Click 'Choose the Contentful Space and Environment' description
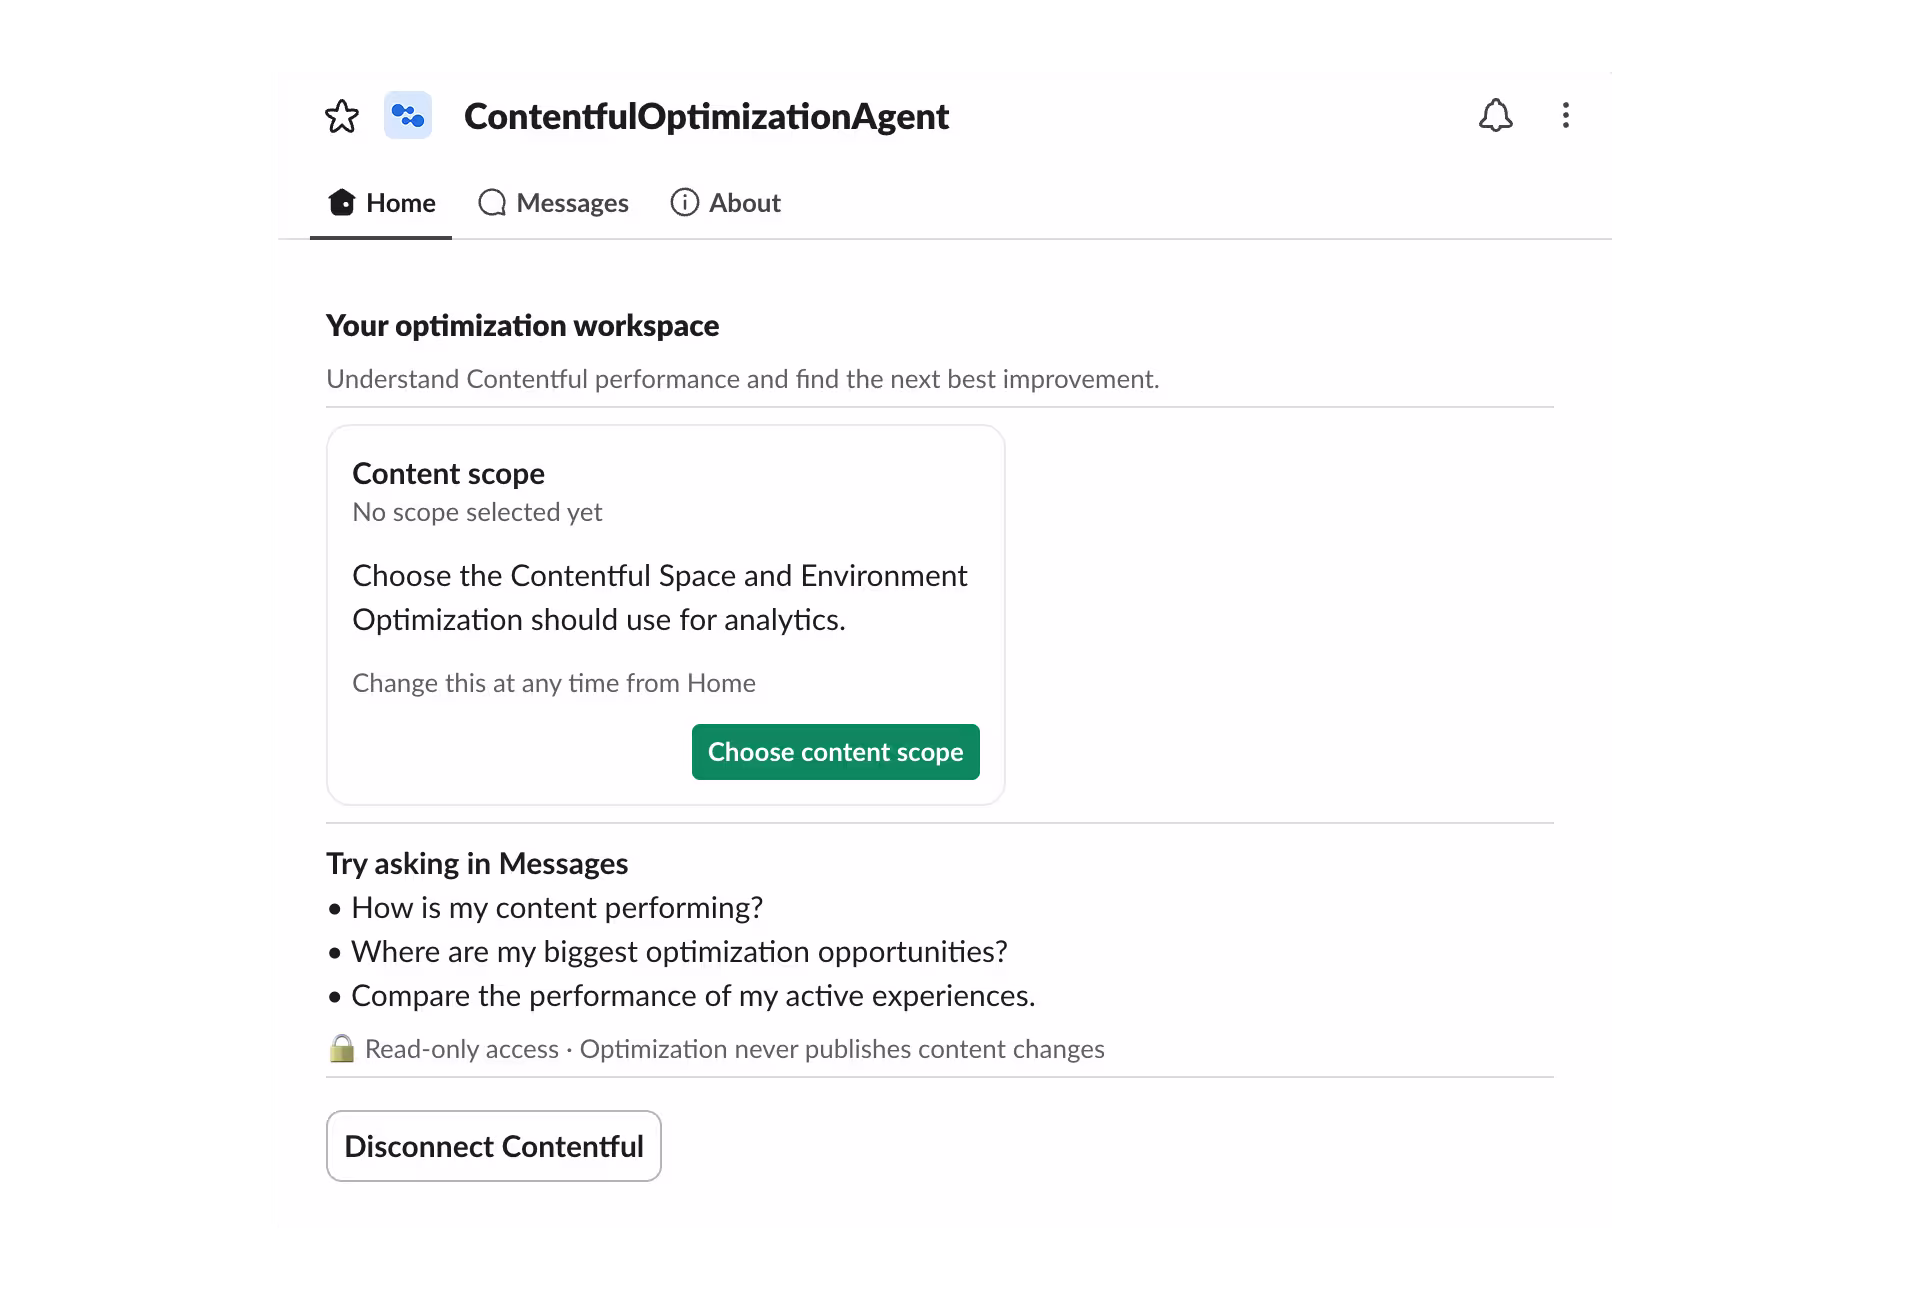1916x1314 pixels. click(660, 598)
